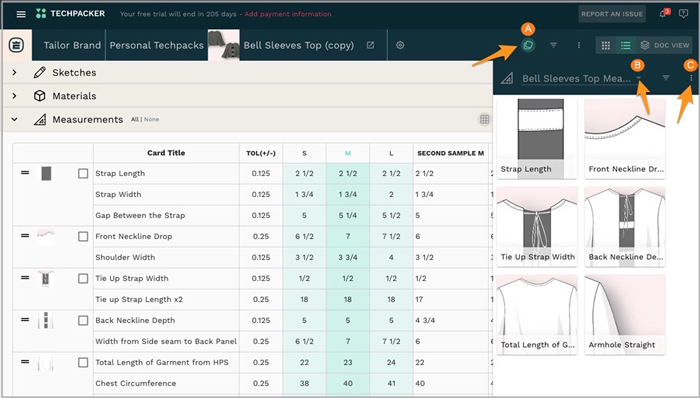The height and width of the screenshot is (398, 700).
Task: Open the Back Neckline De... card
Action: tap(625, 226)
